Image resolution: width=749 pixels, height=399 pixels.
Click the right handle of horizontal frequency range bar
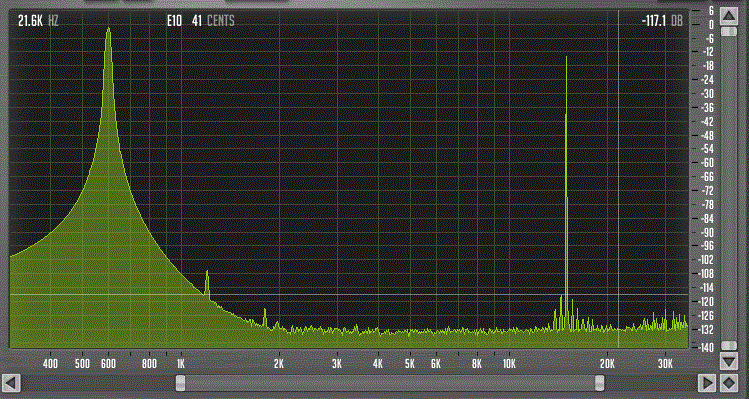click(x=599, y=383)
